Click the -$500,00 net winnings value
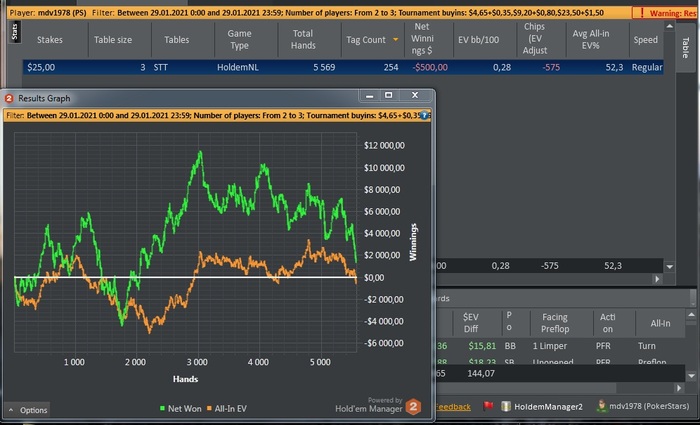This screenshot has height=425, width=700. 430,67
